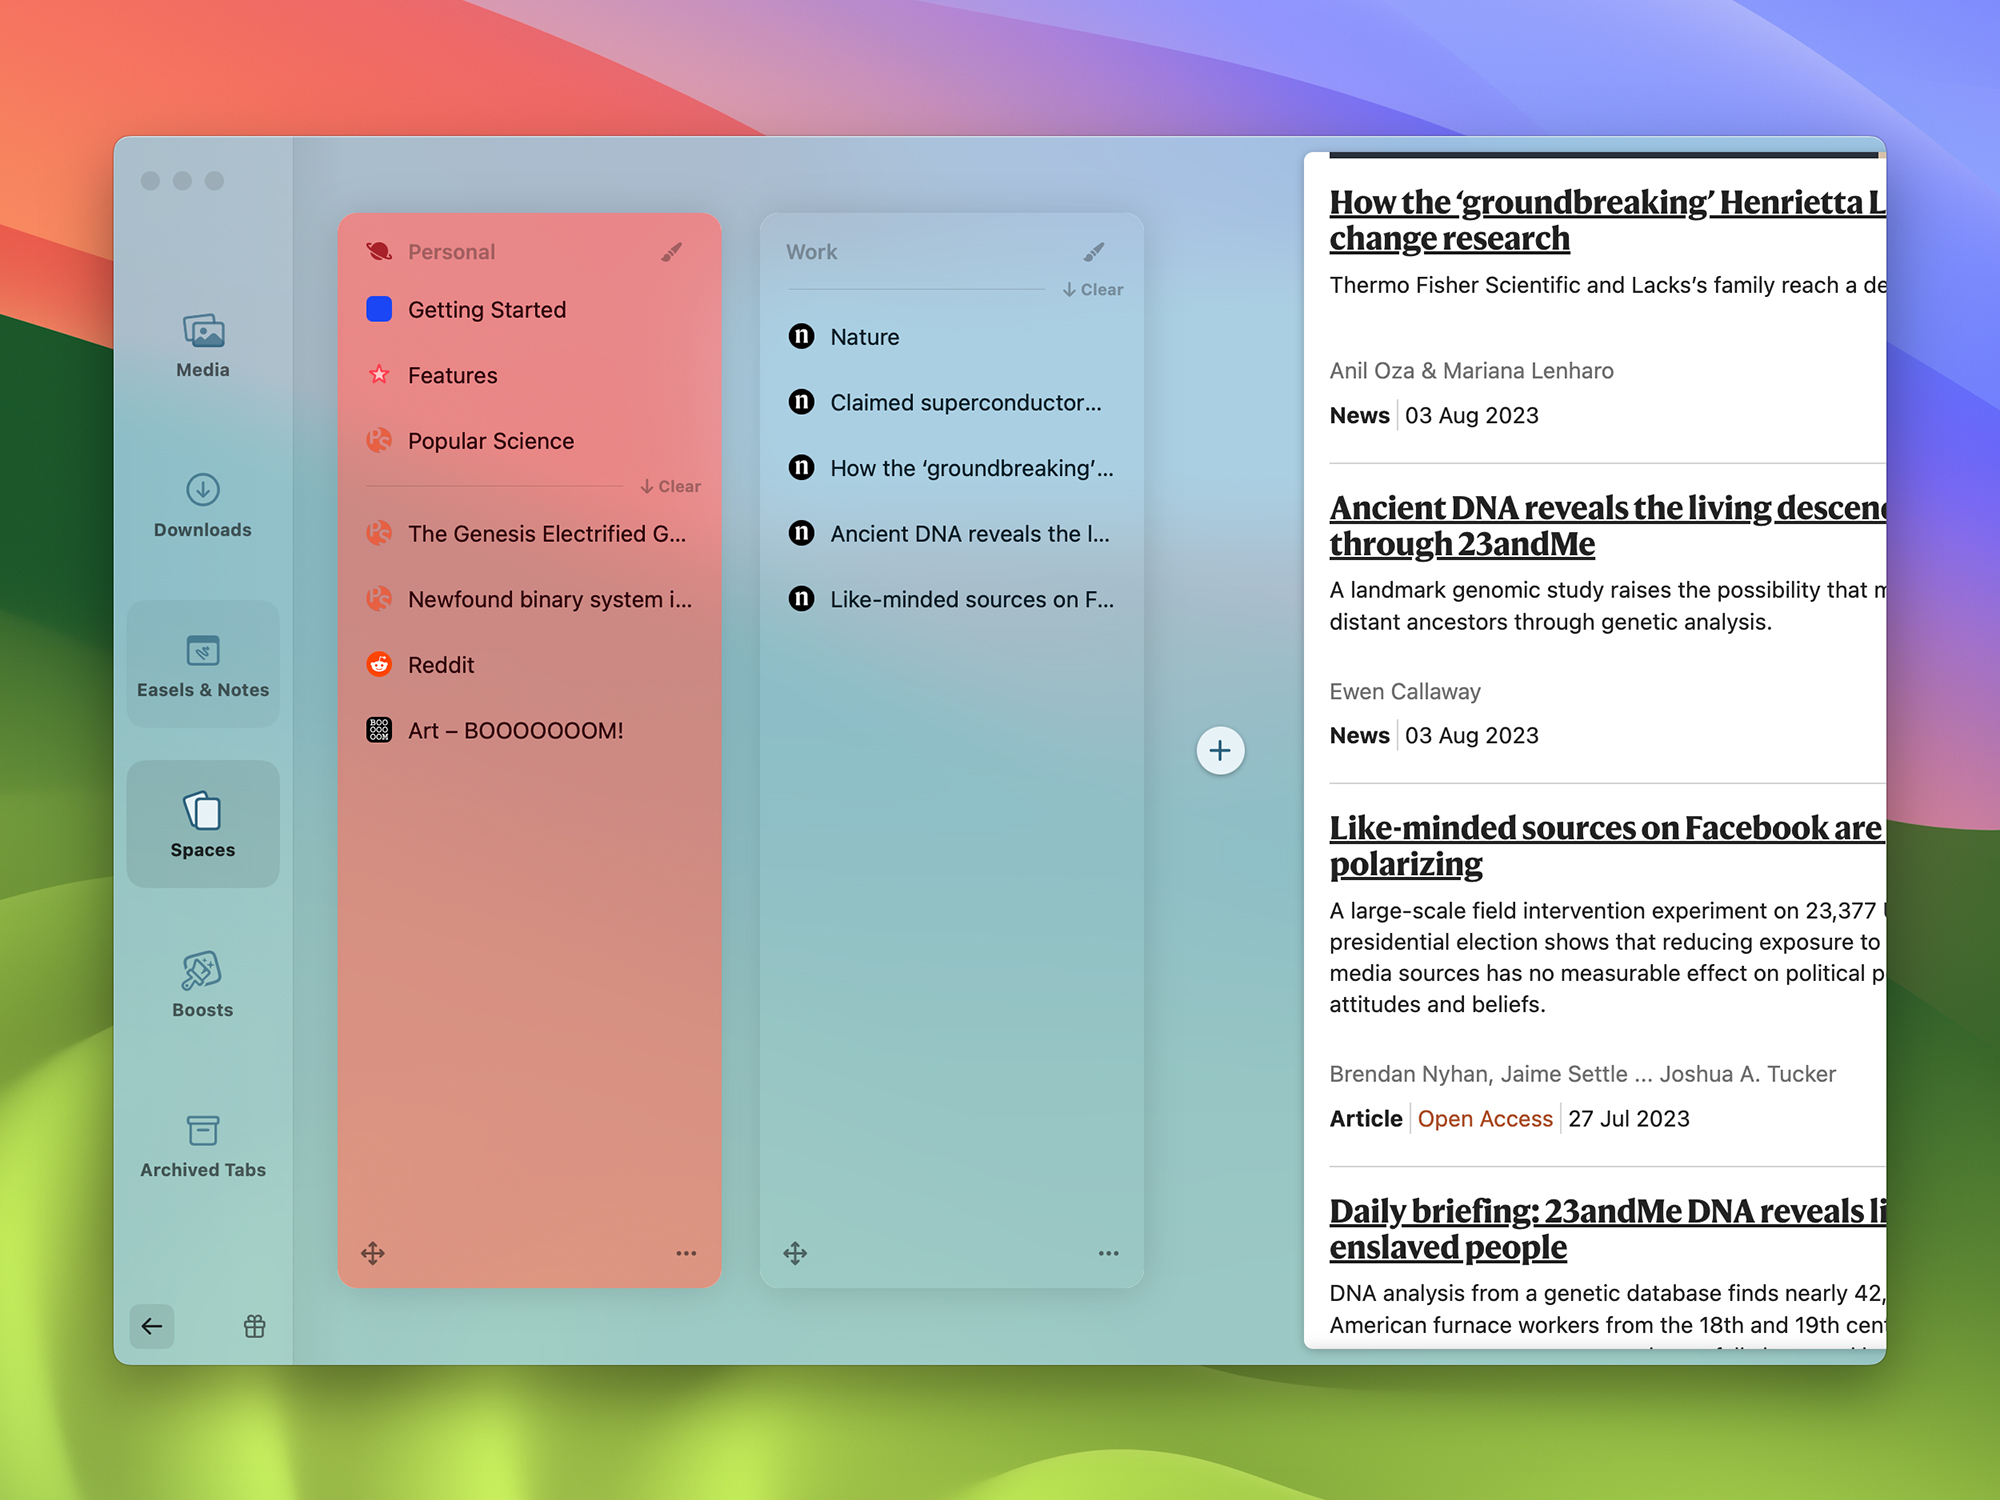Select Archived Tabs panel

click(202, 1141)
